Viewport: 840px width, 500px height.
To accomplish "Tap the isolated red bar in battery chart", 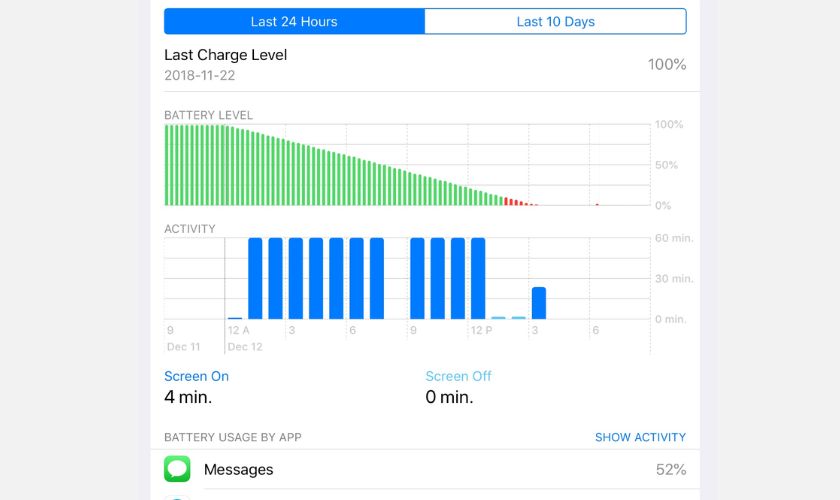I will click(597, 204).
